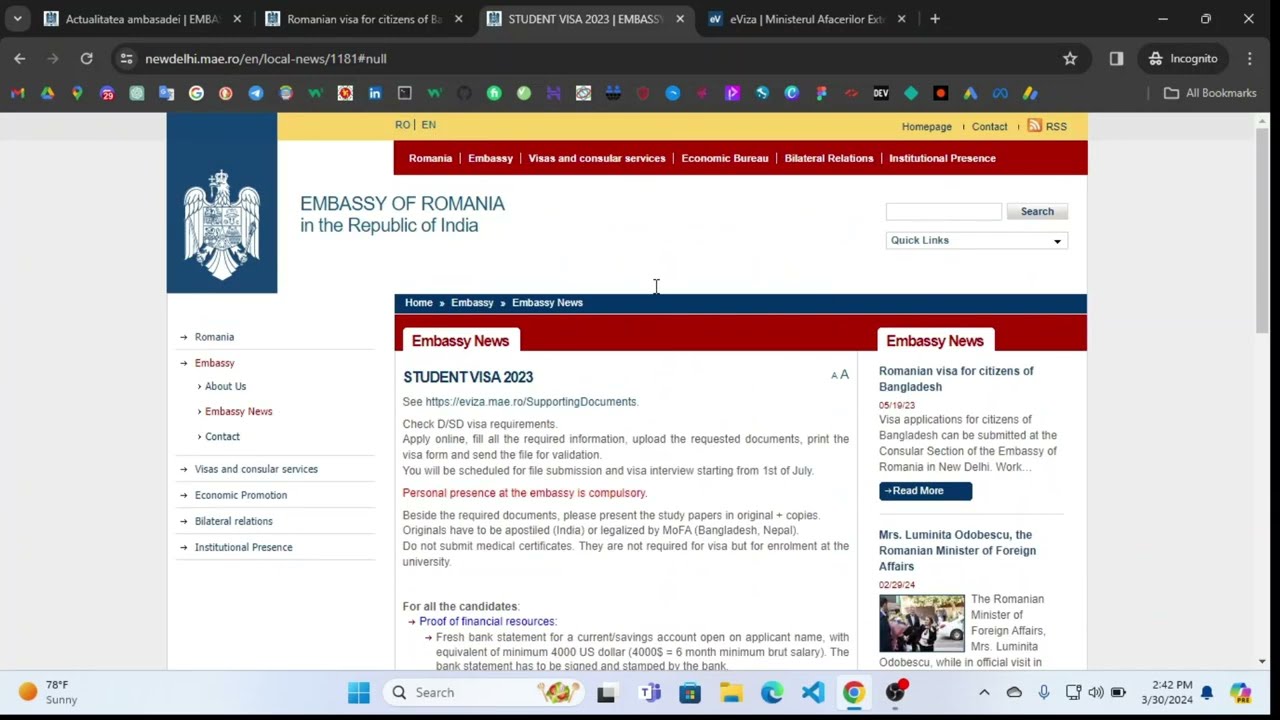Open the Quick Links dropdown

coord(976,240)
